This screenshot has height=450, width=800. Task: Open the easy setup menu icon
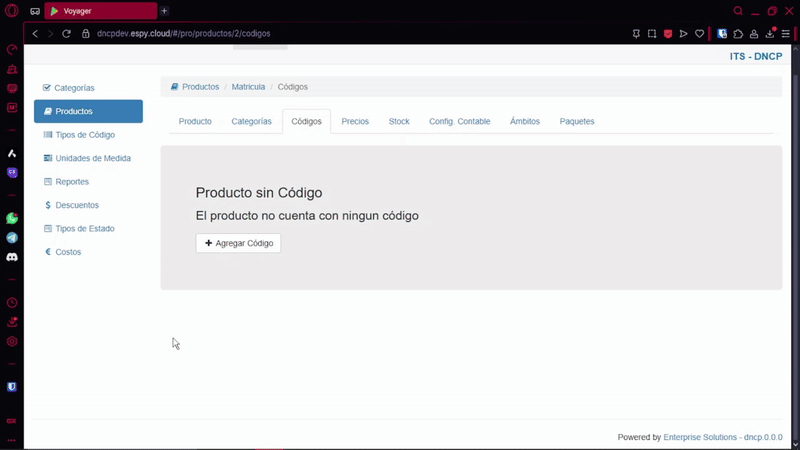pyautogui.click(x=786, y=34)
